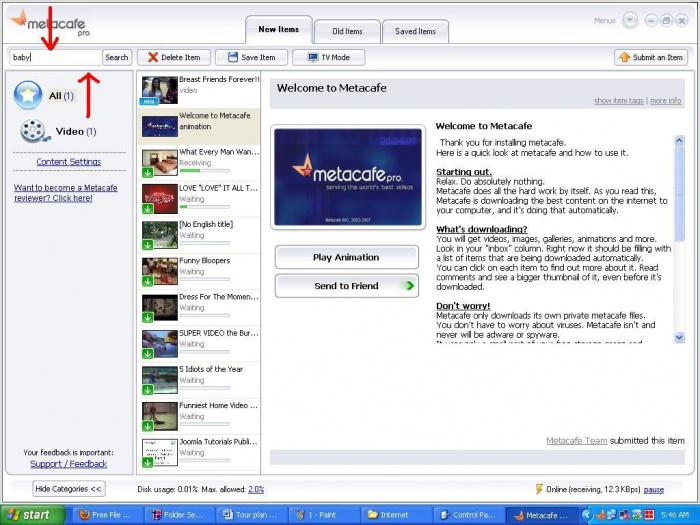Open the Control Pa... taskbar item

click(x=469, y=515)
